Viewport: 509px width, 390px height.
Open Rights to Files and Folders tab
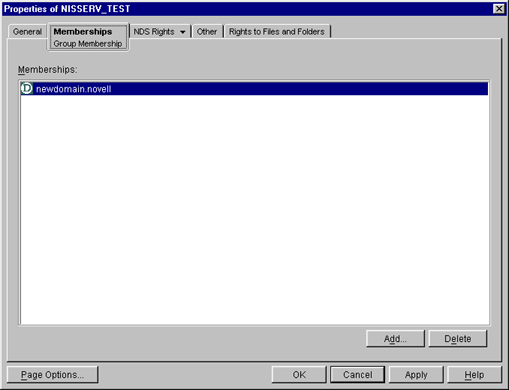[277, 32]
